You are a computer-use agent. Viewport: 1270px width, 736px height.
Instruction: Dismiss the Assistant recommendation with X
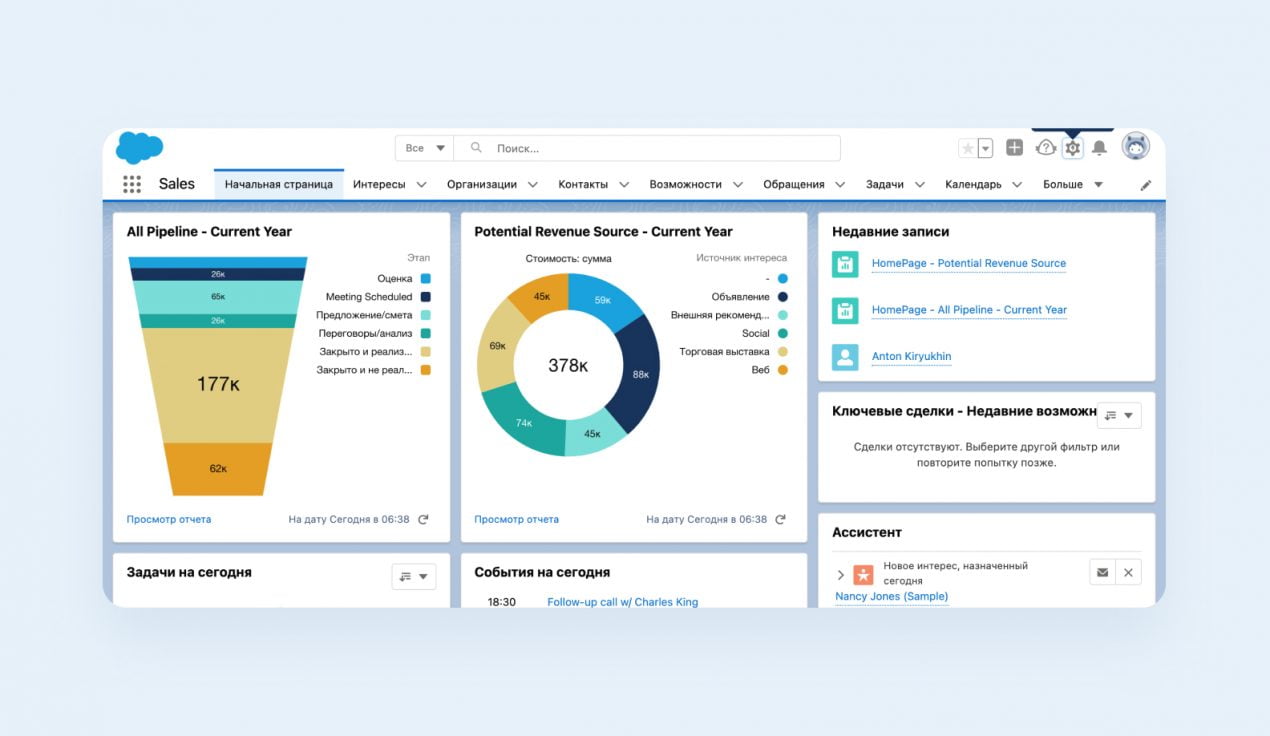pyautogui.click(x=1128, y=571)
